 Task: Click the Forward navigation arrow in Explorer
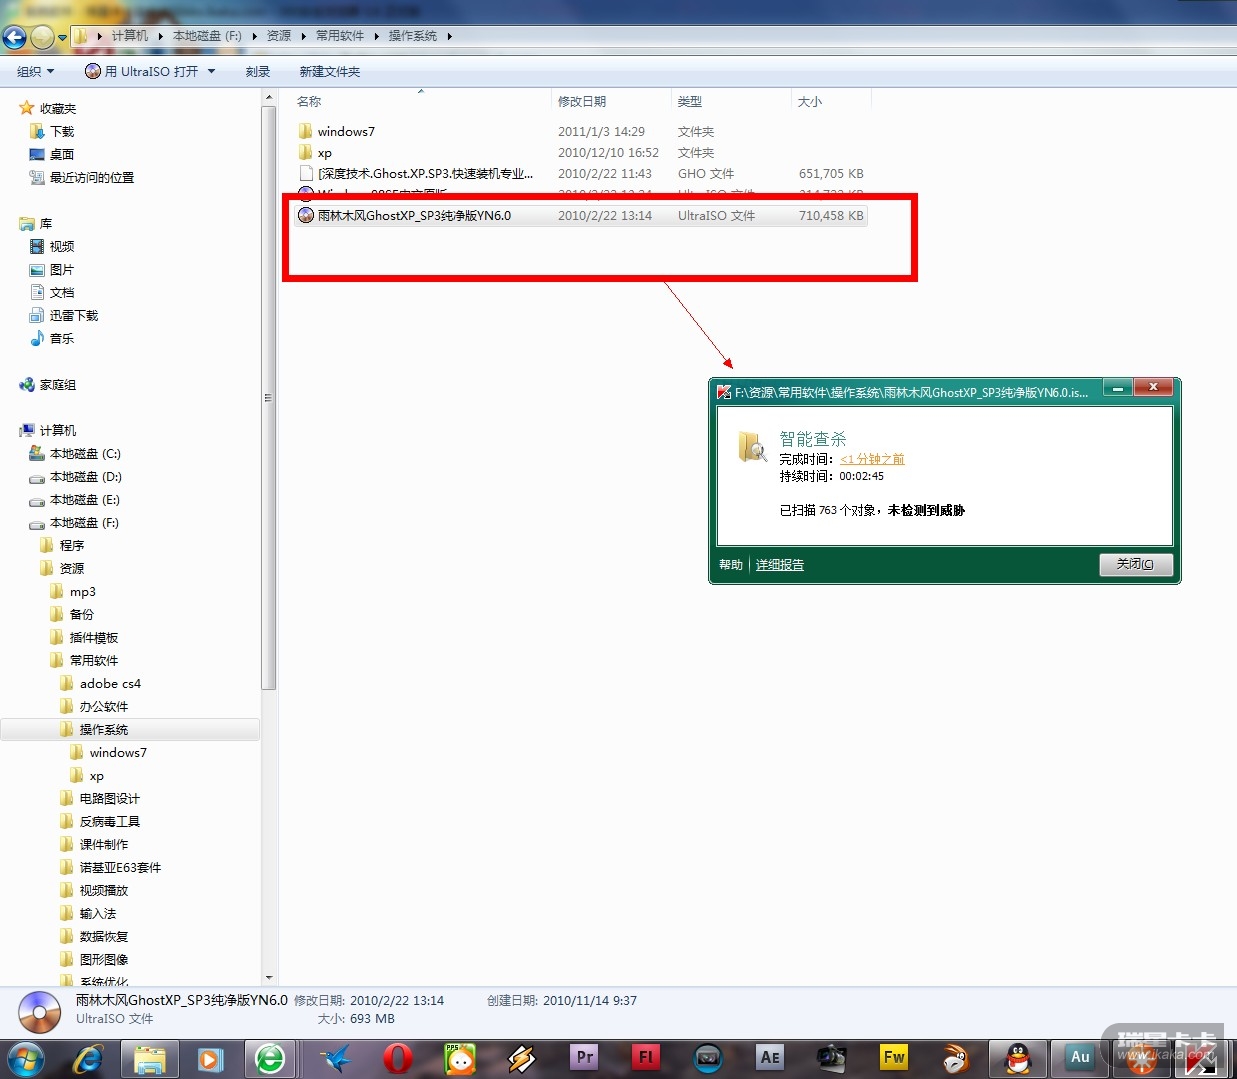[42, 38]
